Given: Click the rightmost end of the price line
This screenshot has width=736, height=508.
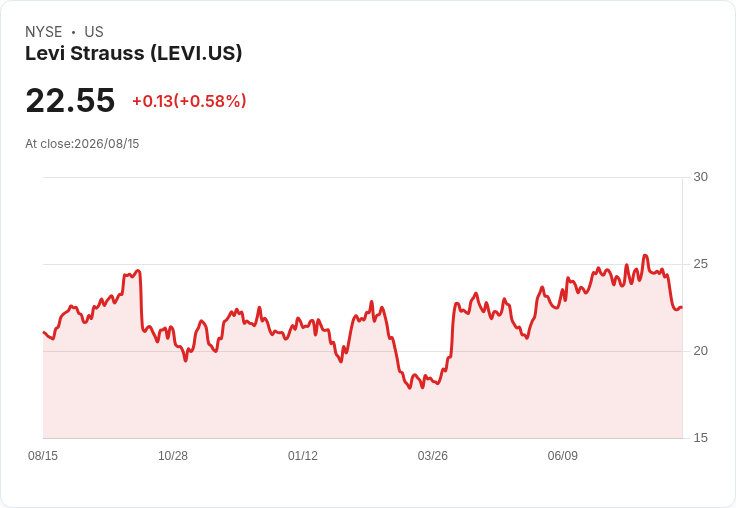Looking at the screenshot, I should 682,307.
